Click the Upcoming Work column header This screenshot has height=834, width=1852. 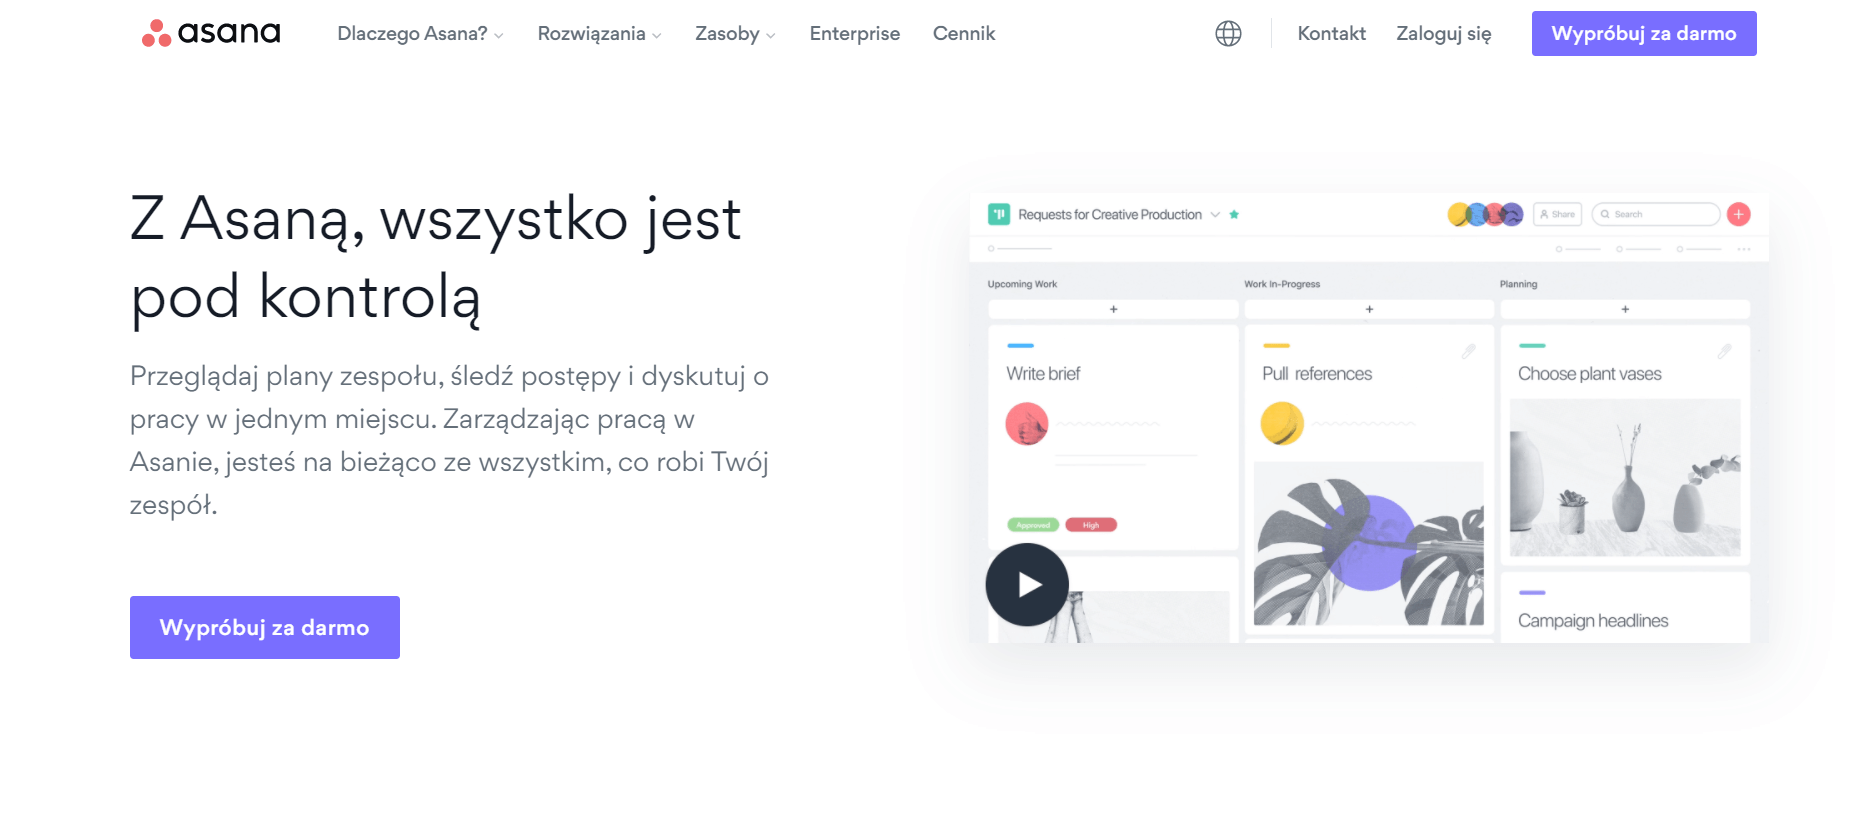pyautogui.click(x=1022, y=284)
